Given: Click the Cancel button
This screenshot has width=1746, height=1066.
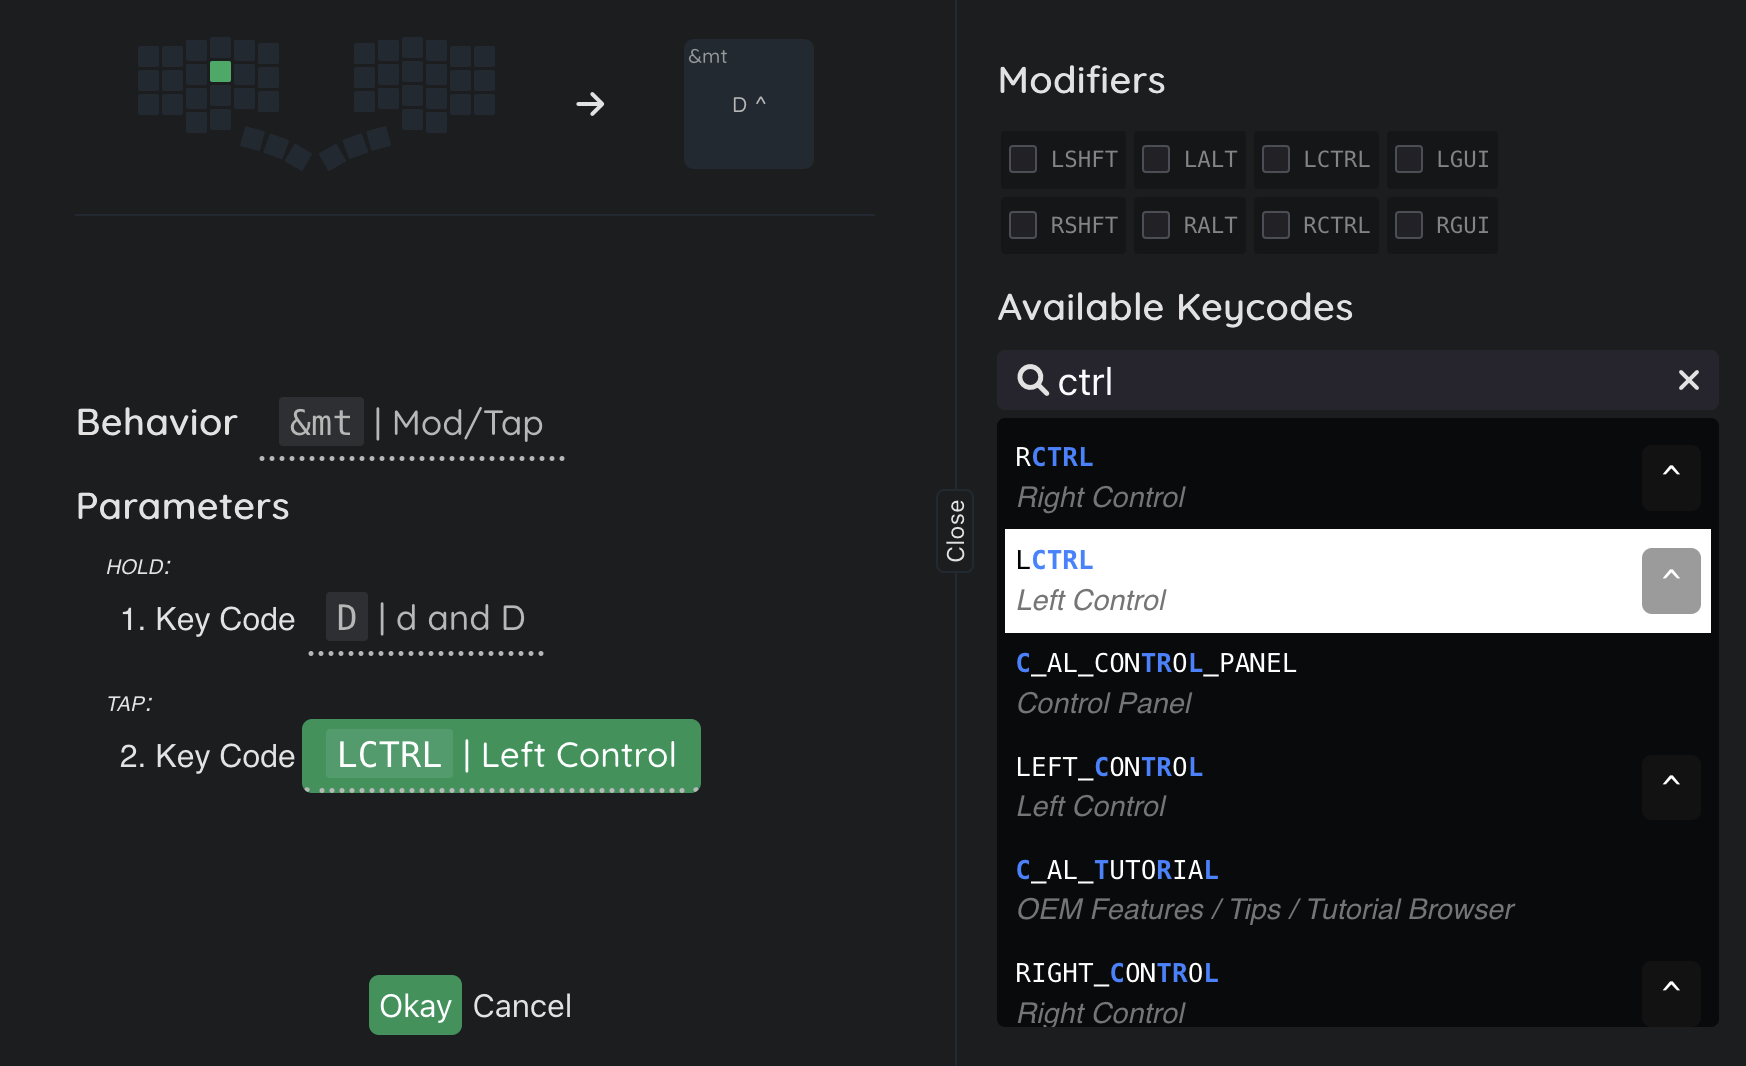Looking at the screenshot, I should pos(522,1006).
